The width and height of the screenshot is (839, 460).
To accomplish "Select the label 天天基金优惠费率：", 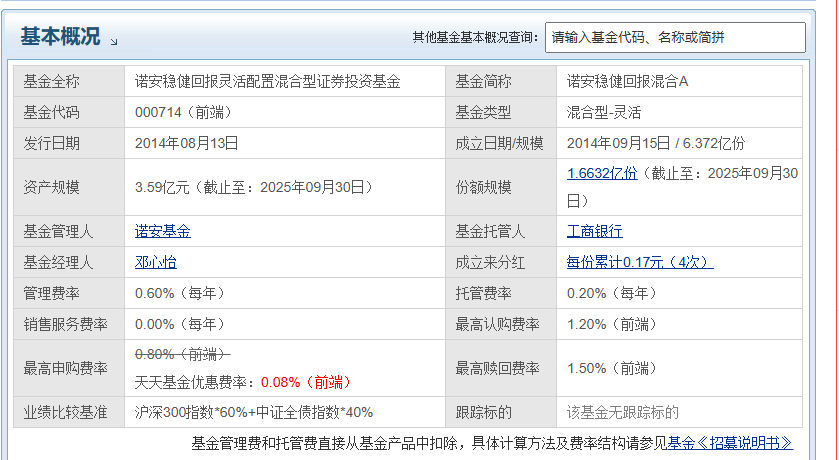I will 197,382.
